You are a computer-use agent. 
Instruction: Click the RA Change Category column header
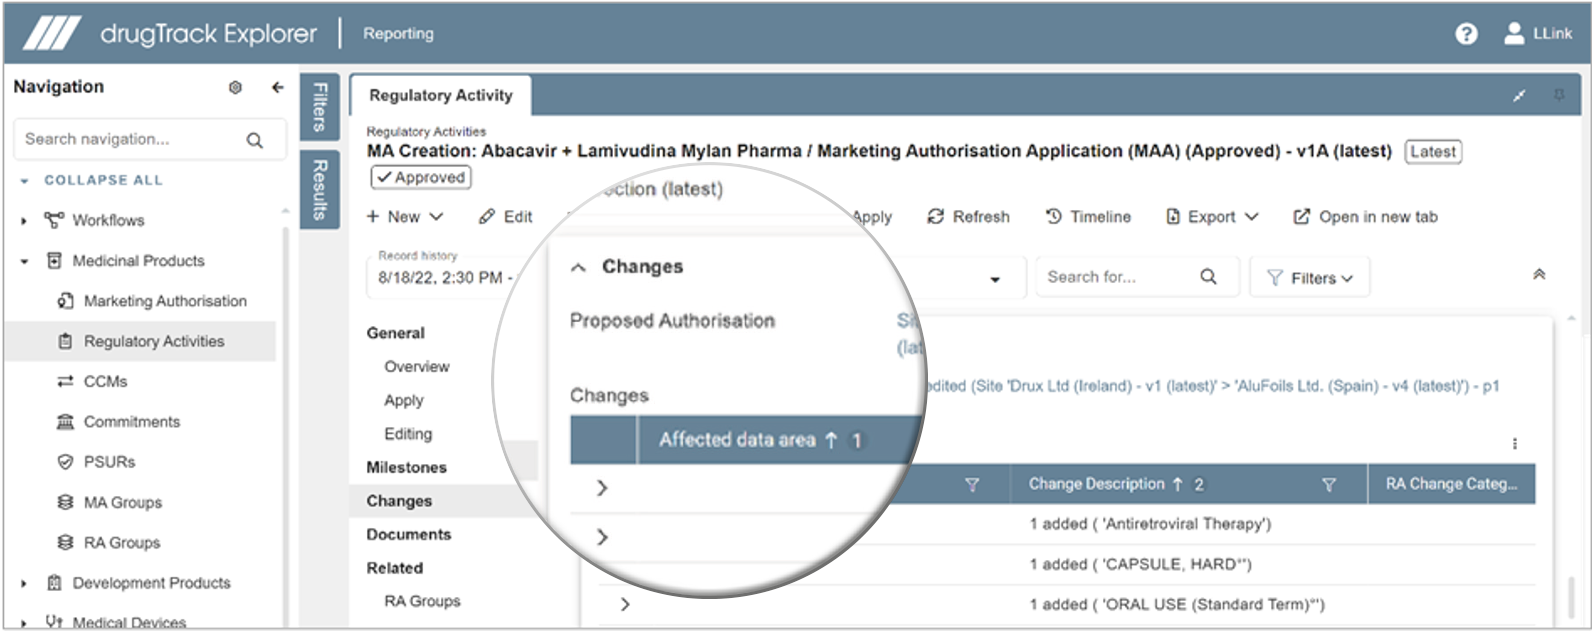pos(1451,484)
